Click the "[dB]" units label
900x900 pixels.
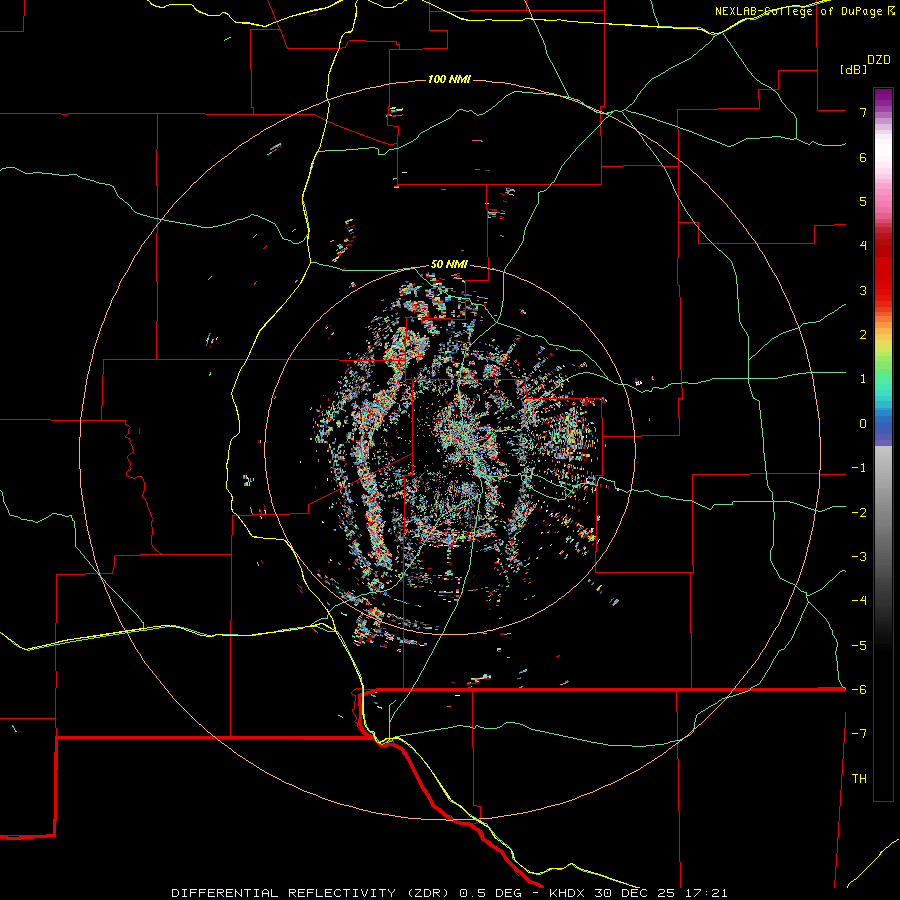[x=853, y=69]
